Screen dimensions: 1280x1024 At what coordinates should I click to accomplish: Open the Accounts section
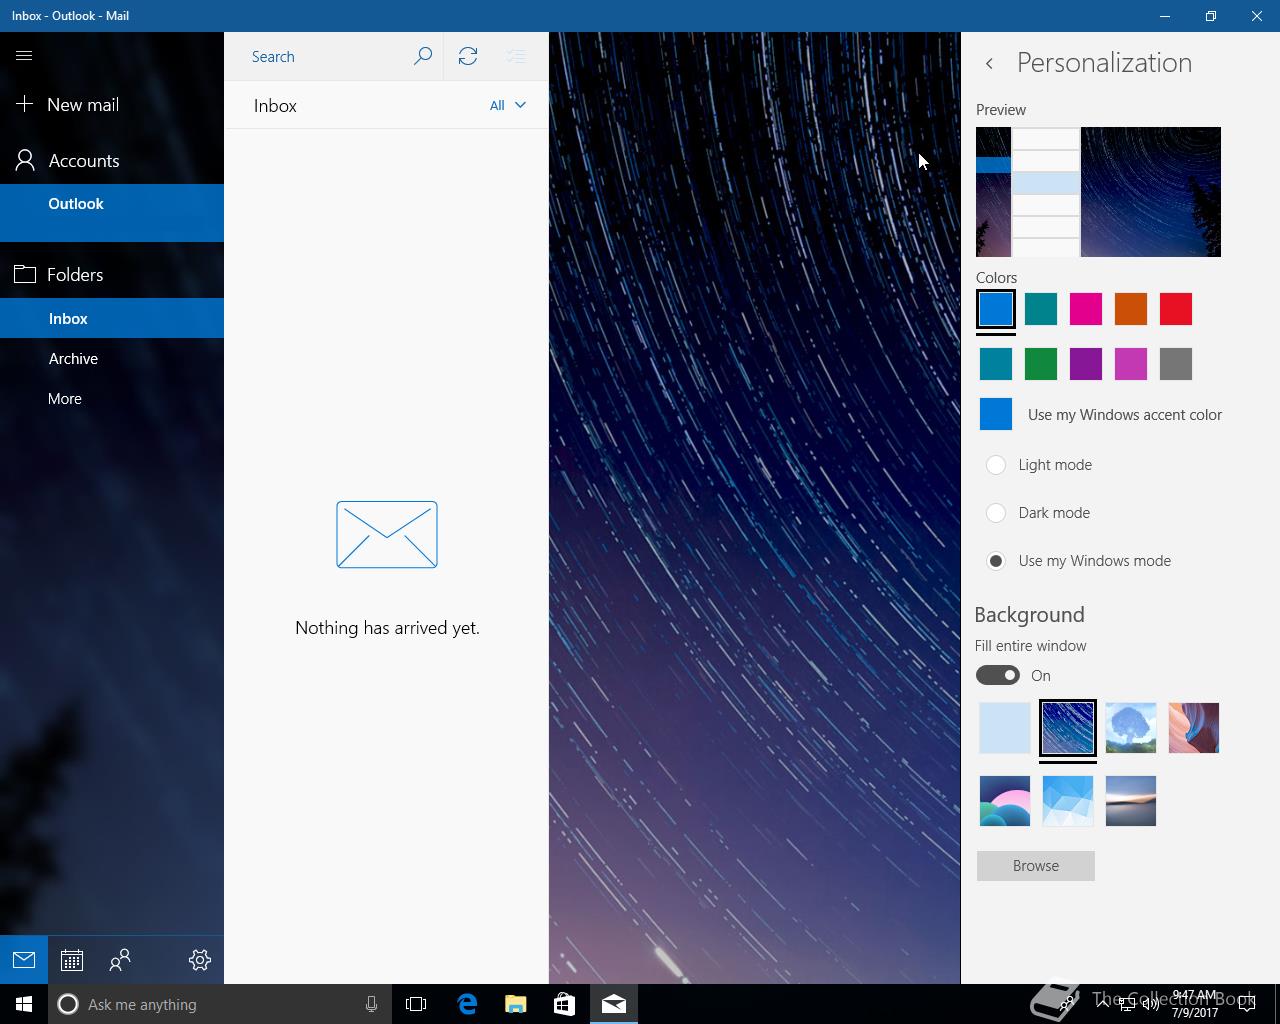112,160
